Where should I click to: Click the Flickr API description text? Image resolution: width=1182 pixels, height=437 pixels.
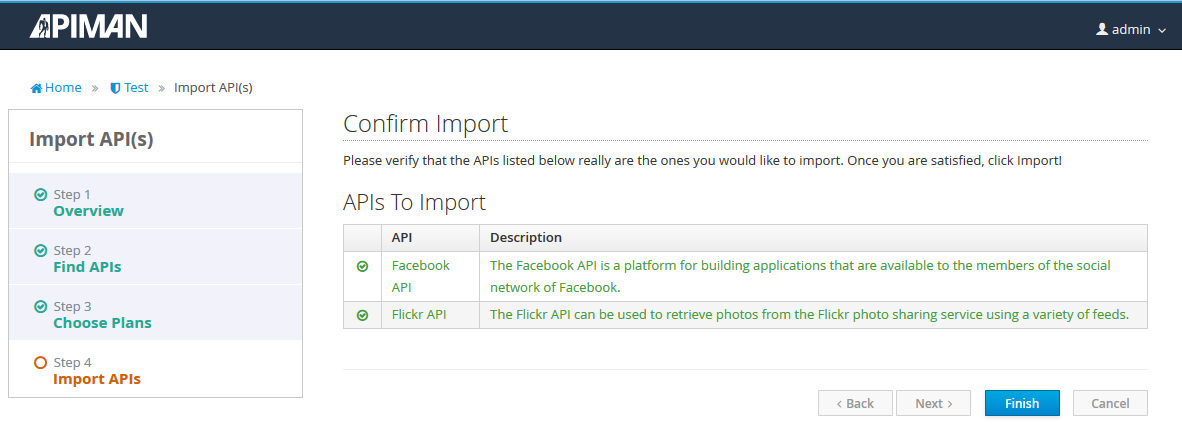[x=810, y=315]
